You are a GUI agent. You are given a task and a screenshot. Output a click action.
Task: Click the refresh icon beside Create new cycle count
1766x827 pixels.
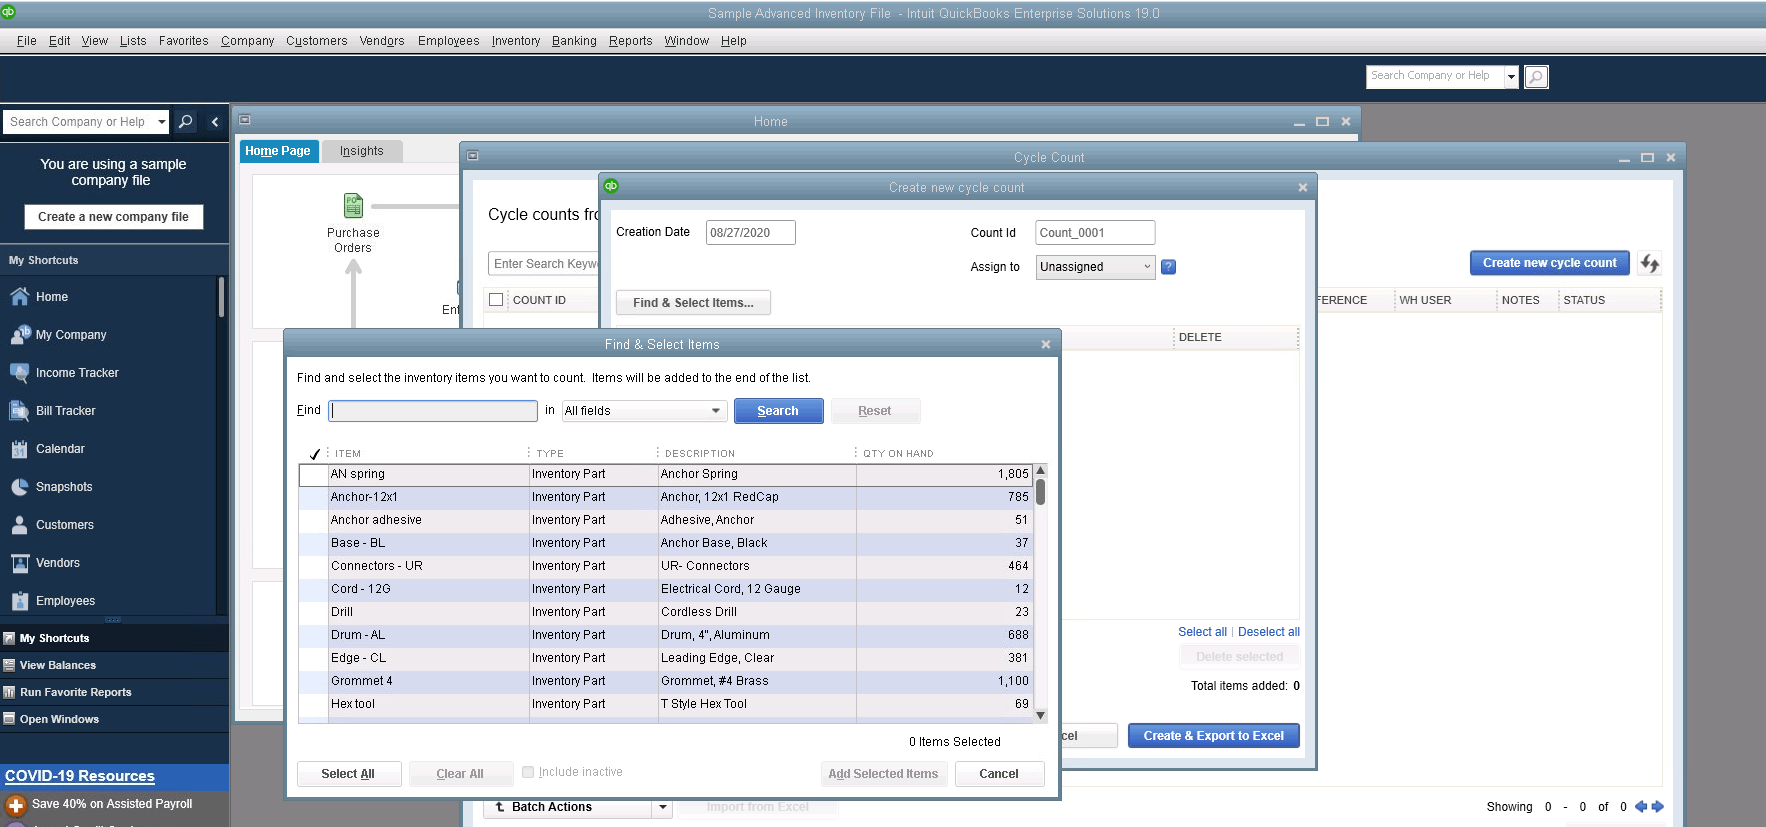[x=1649, y=263]
